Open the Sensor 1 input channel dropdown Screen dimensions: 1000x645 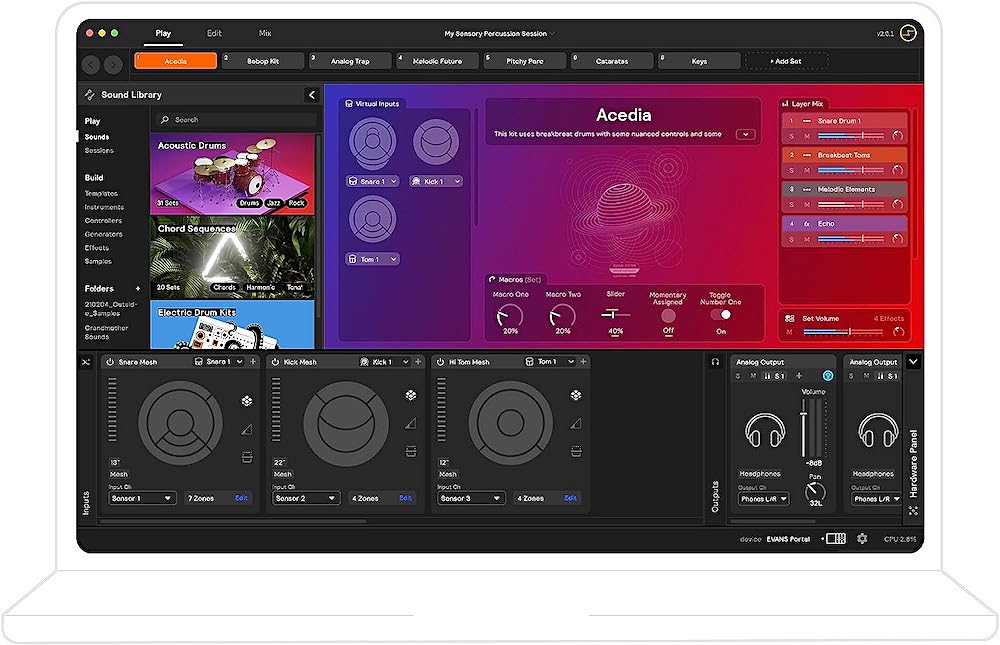(x=141, y=498)
